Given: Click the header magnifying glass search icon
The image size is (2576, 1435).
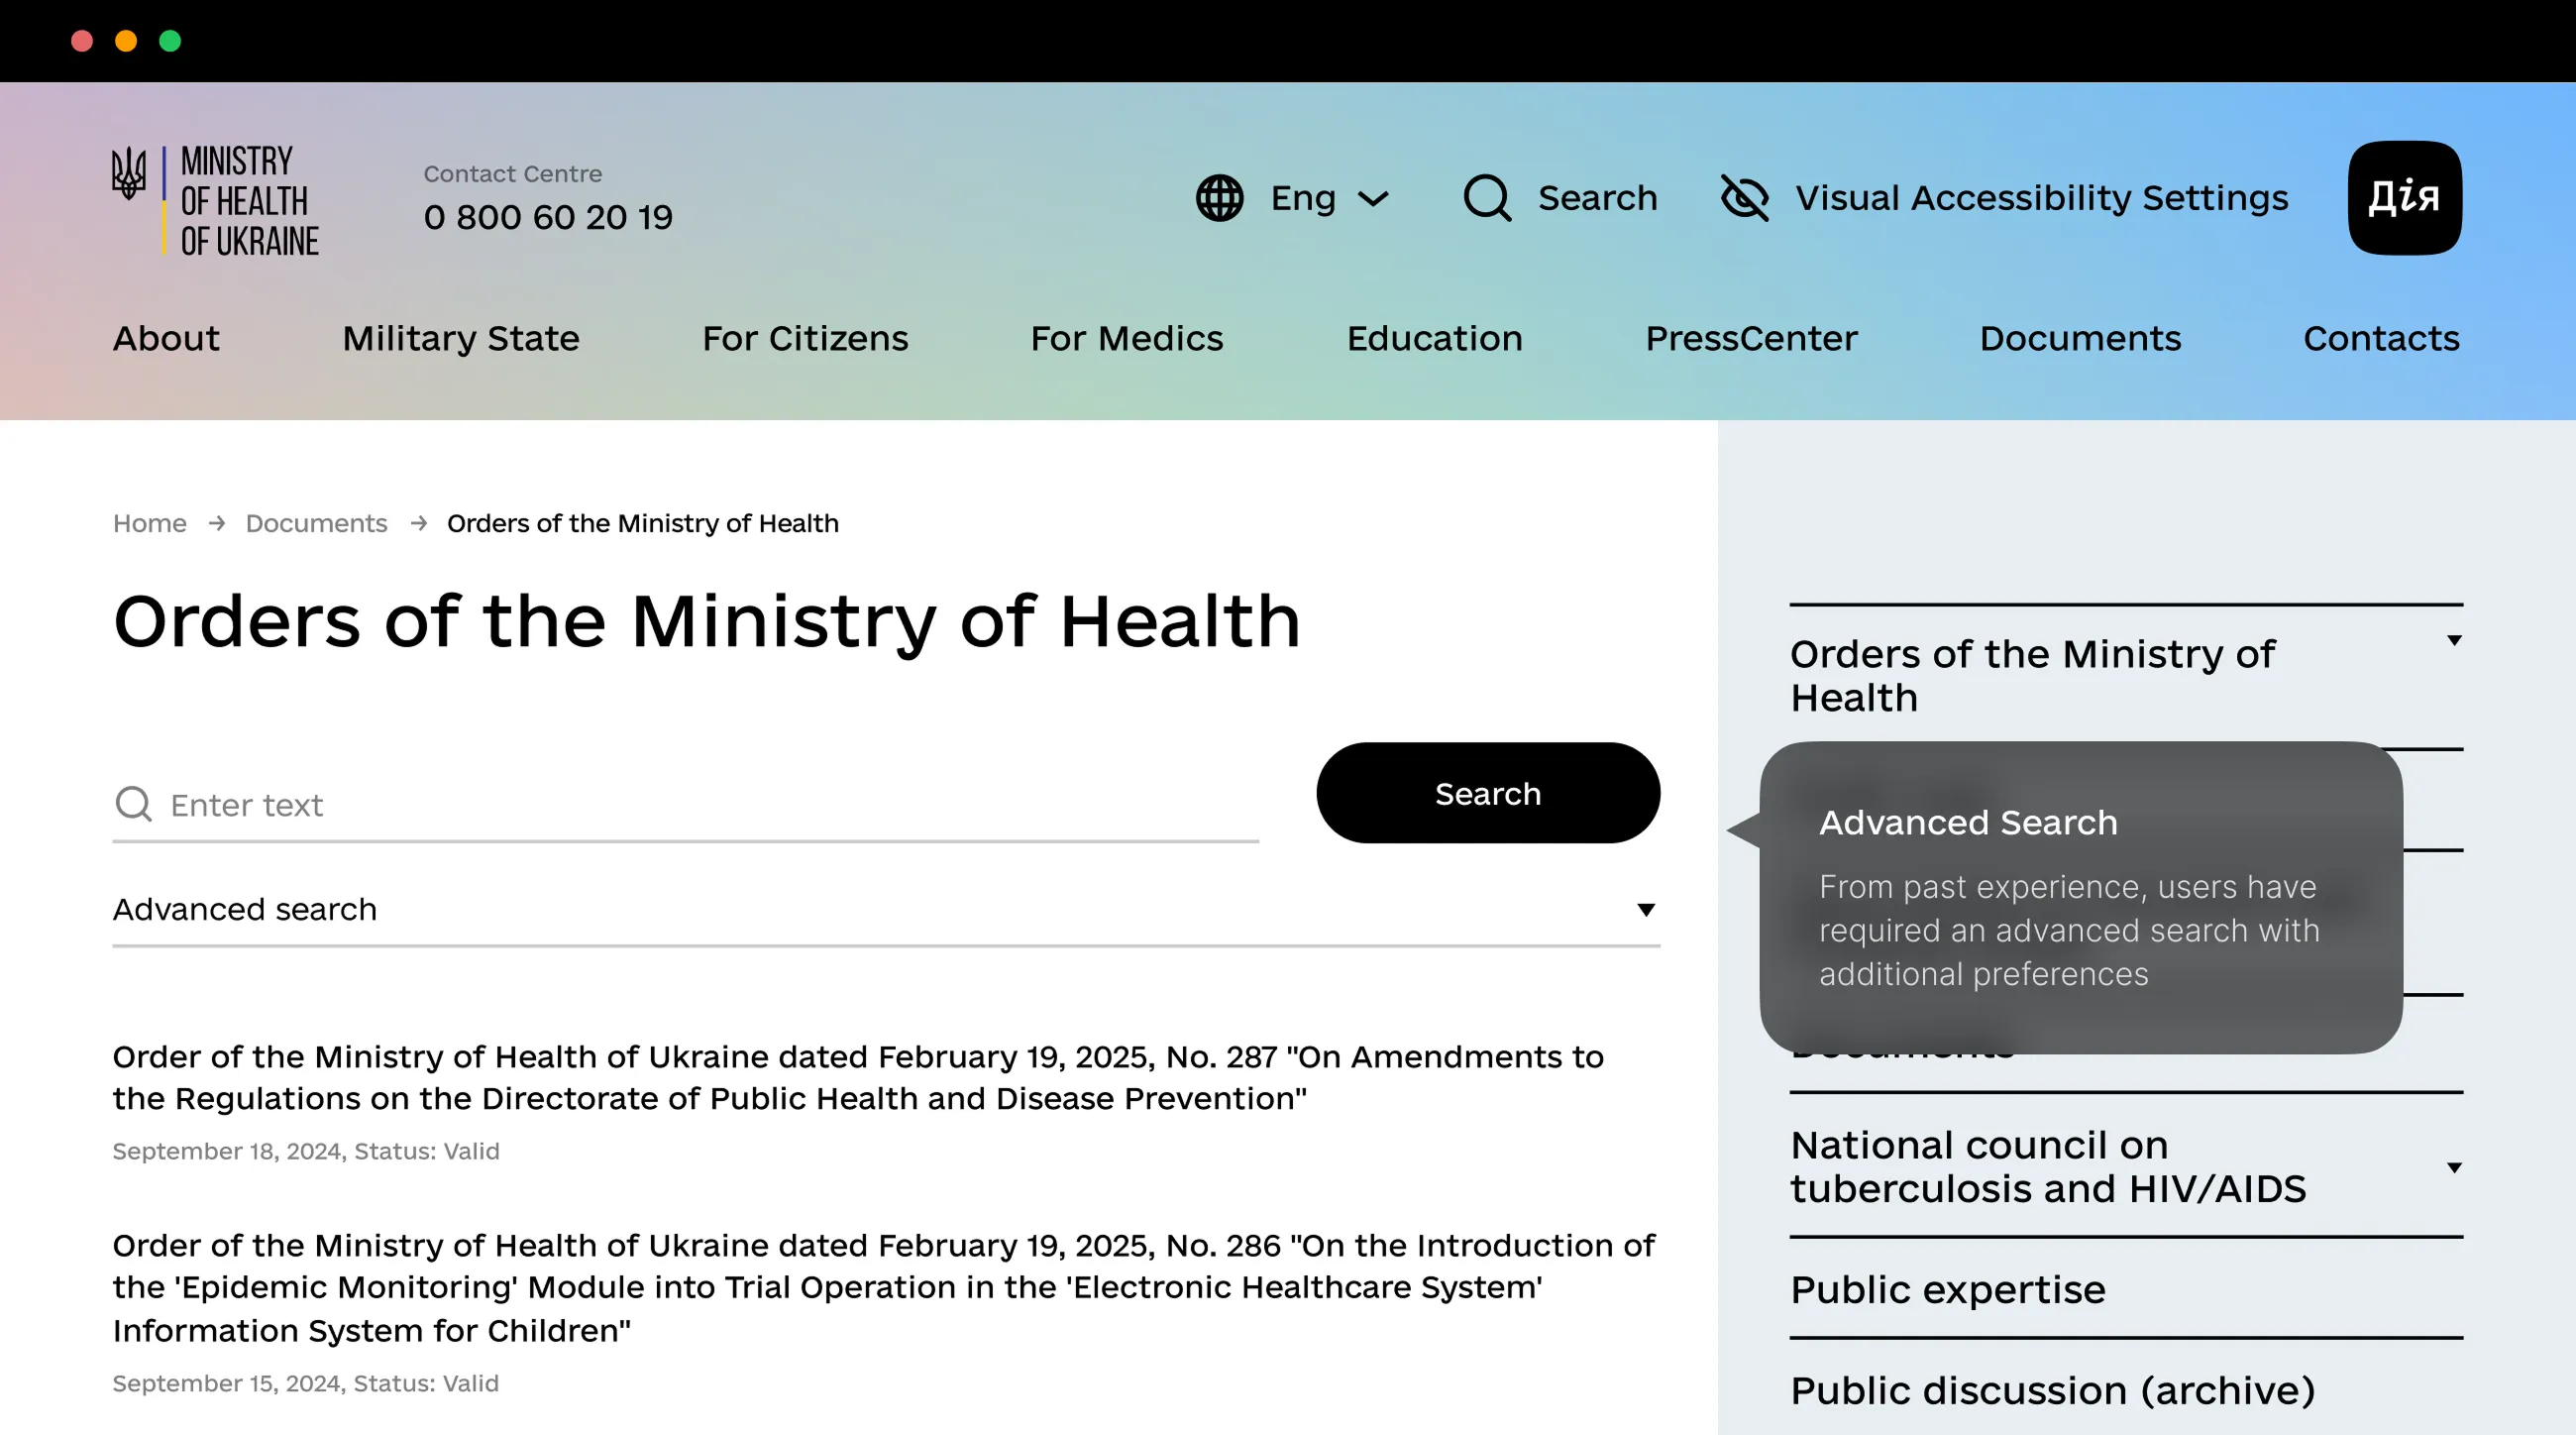Looking at the screenshot, I should coord(1487,198).
